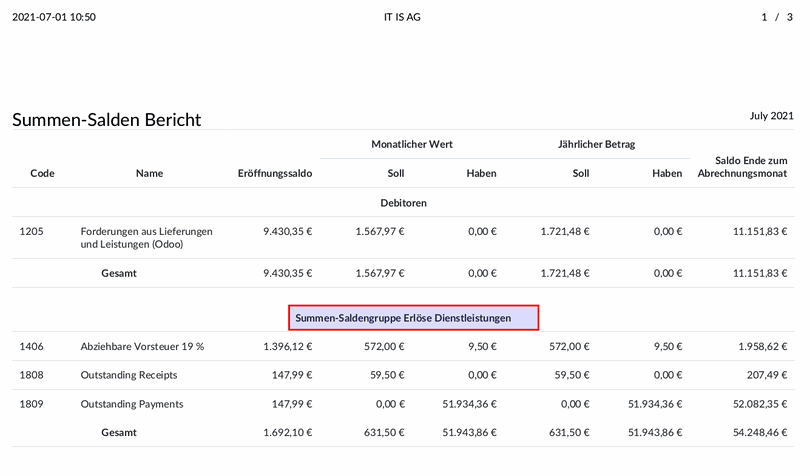
Task: Click the July 2021 period label
Action: pyautogui.click(x=771, y=116)
